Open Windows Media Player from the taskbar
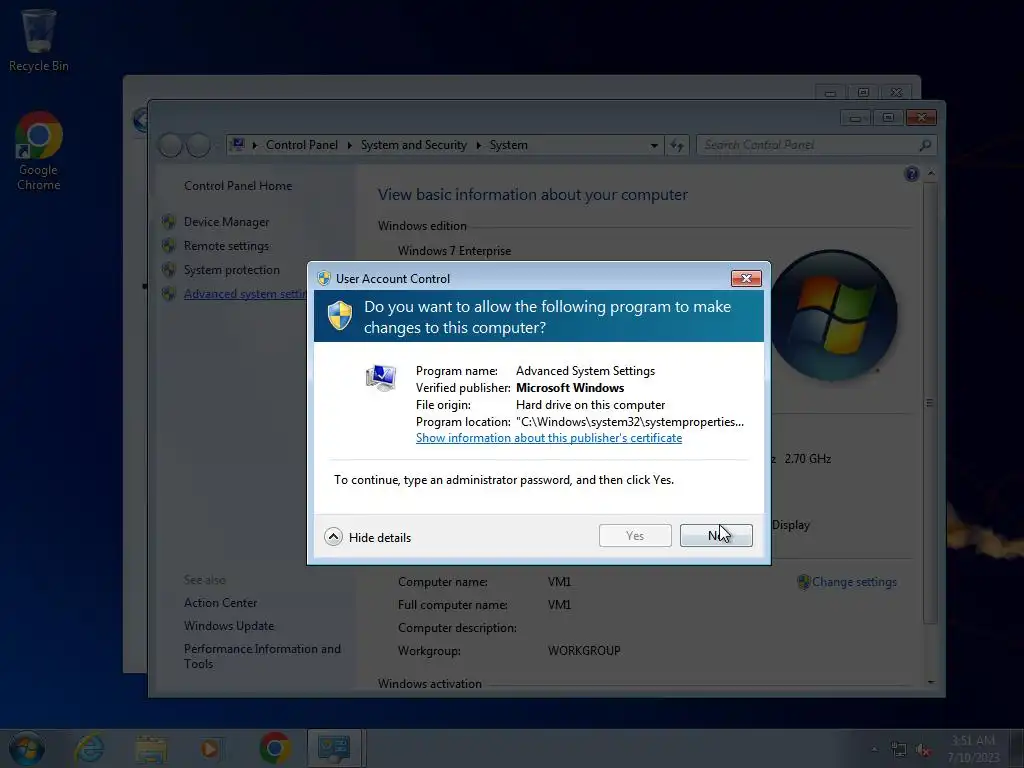 coord(210,749)
